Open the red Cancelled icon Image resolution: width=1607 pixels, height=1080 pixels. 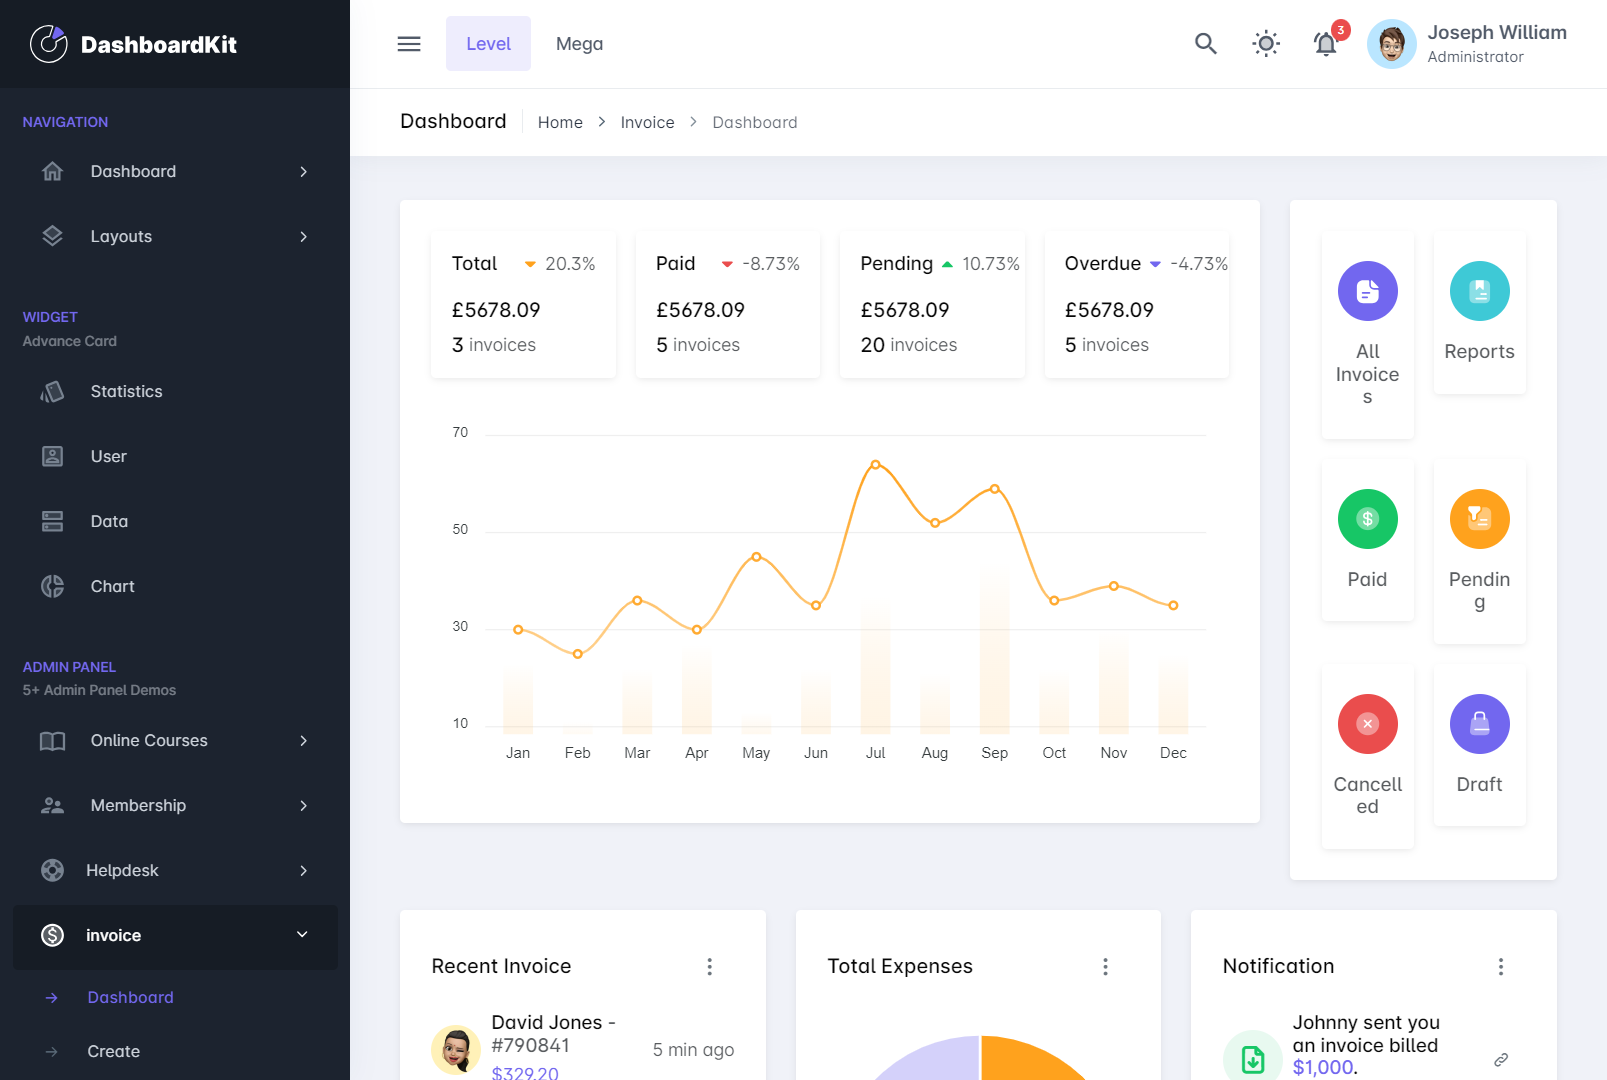pos(1367,724)
